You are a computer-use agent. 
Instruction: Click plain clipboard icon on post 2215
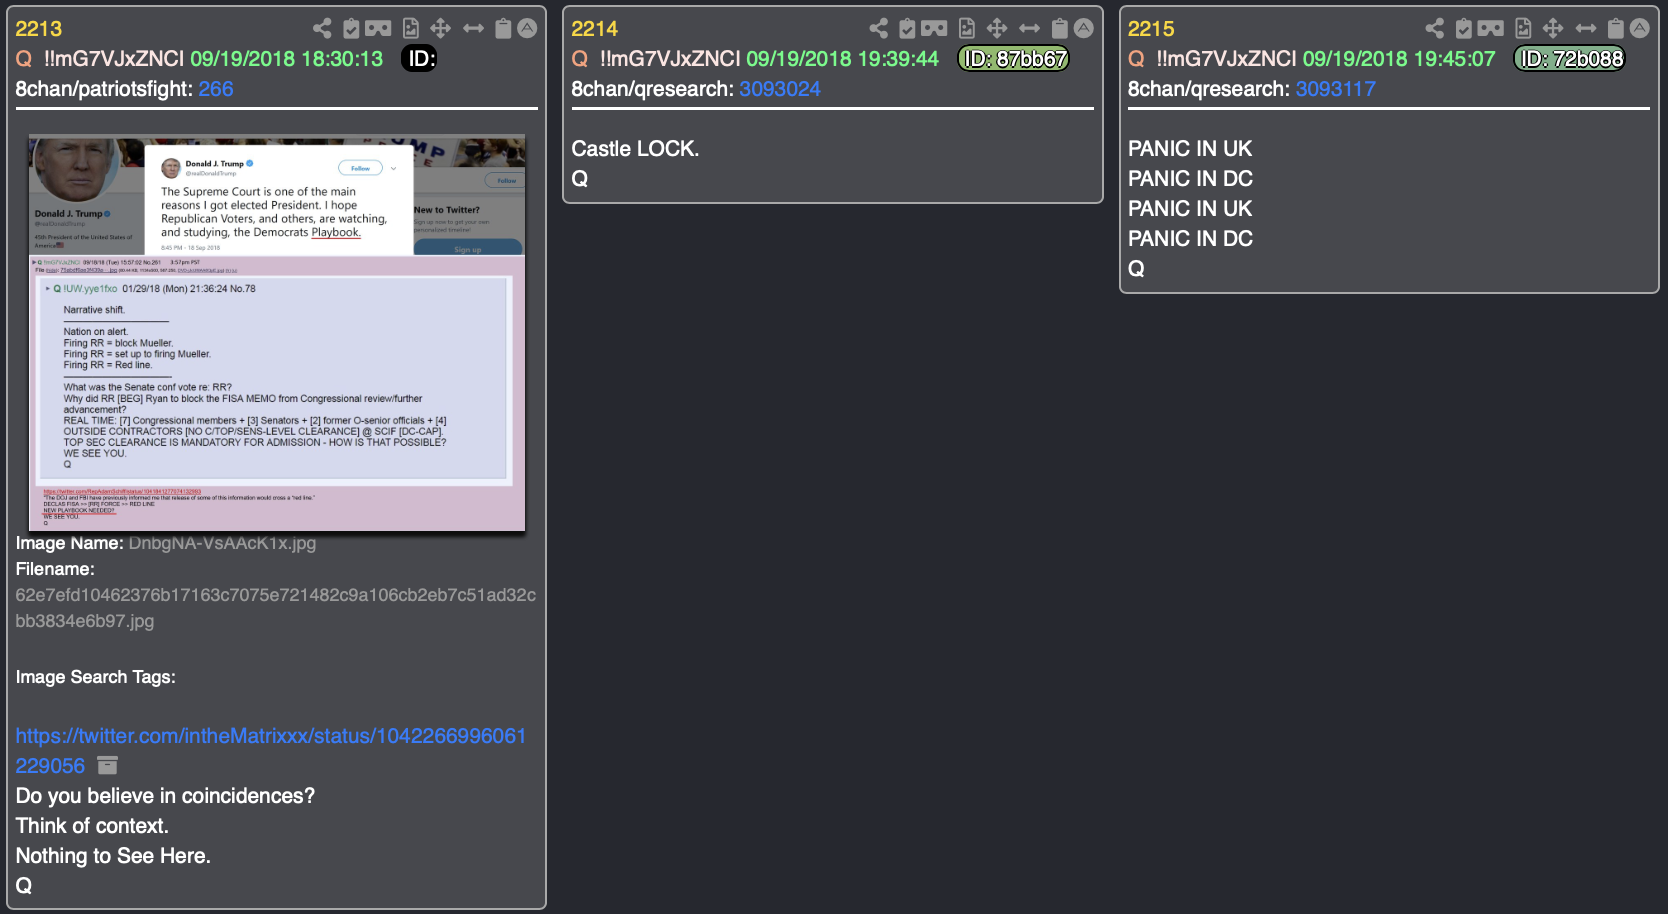[1616, 29]
